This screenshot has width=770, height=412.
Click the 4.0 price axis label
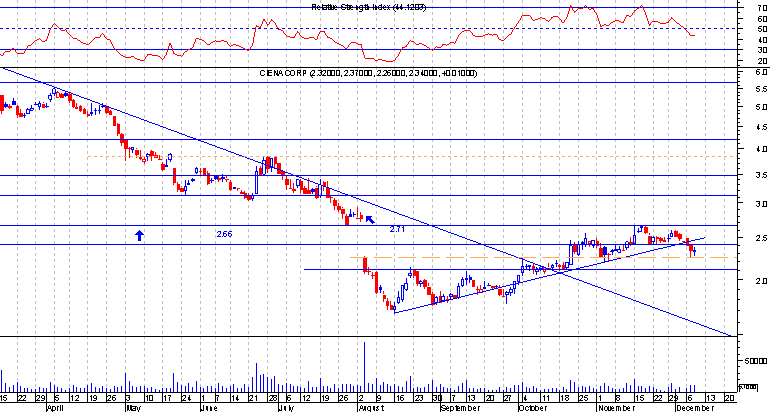[761, 149]
